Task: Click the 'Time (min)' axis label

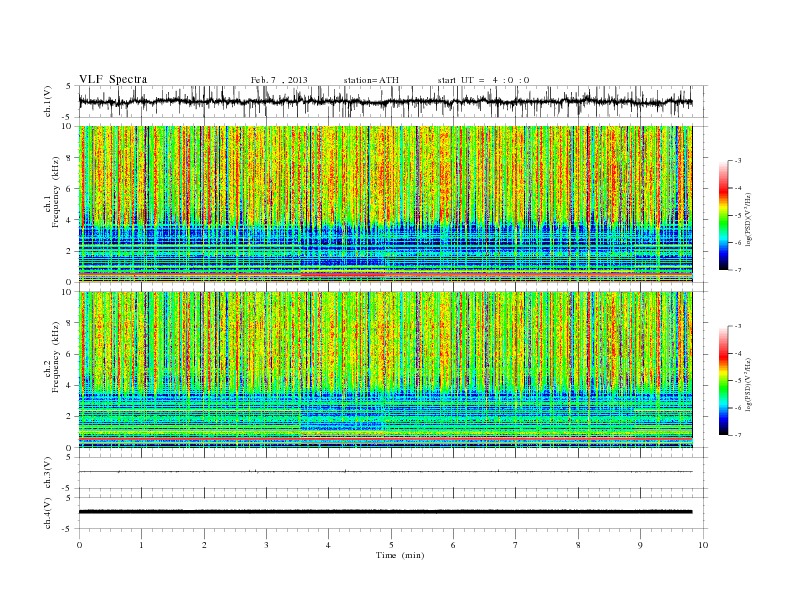Action: (400, 555)
